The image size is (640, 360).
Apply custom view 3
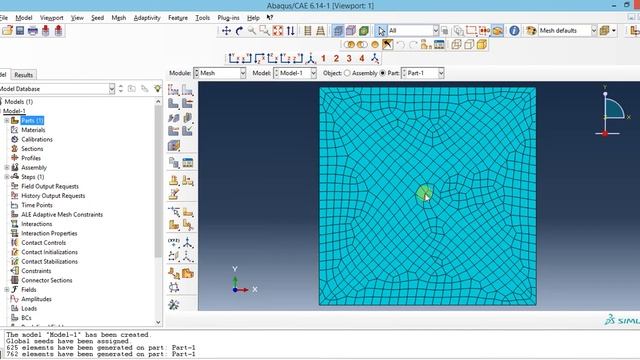[349, 59]
